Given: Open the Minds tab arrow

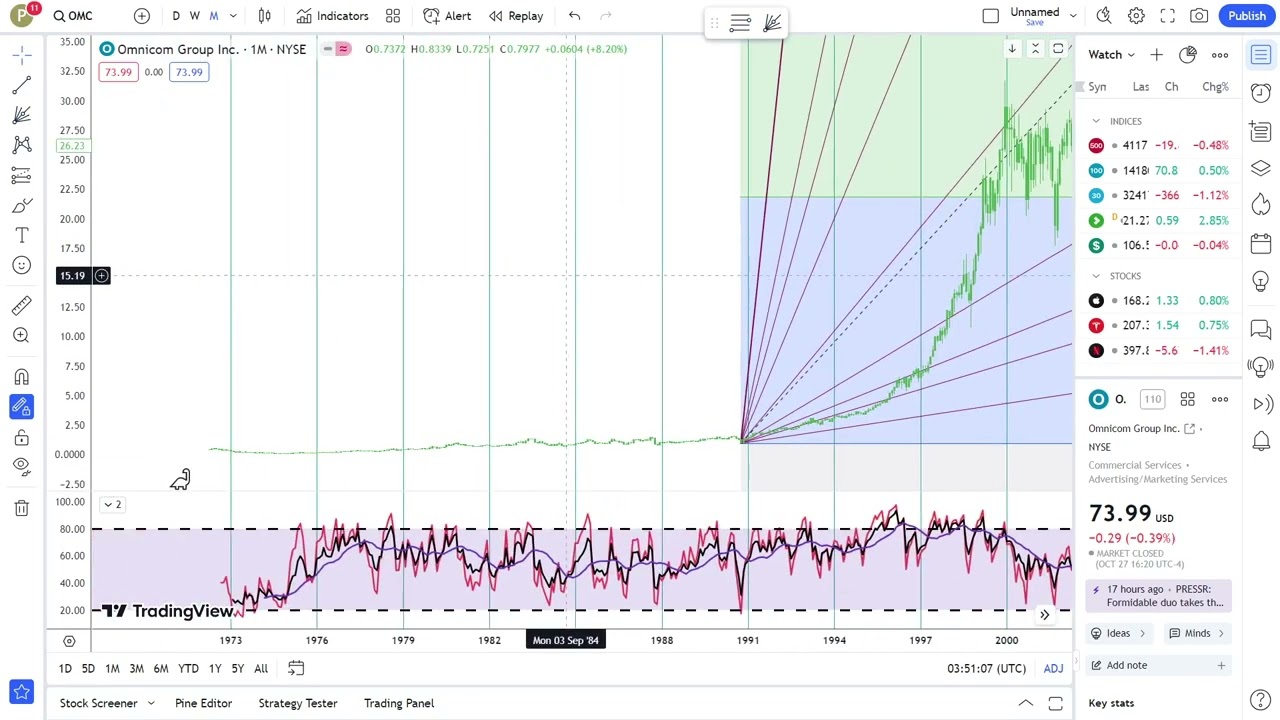Looking at the screenshot, I should [x=1221, y=633].
